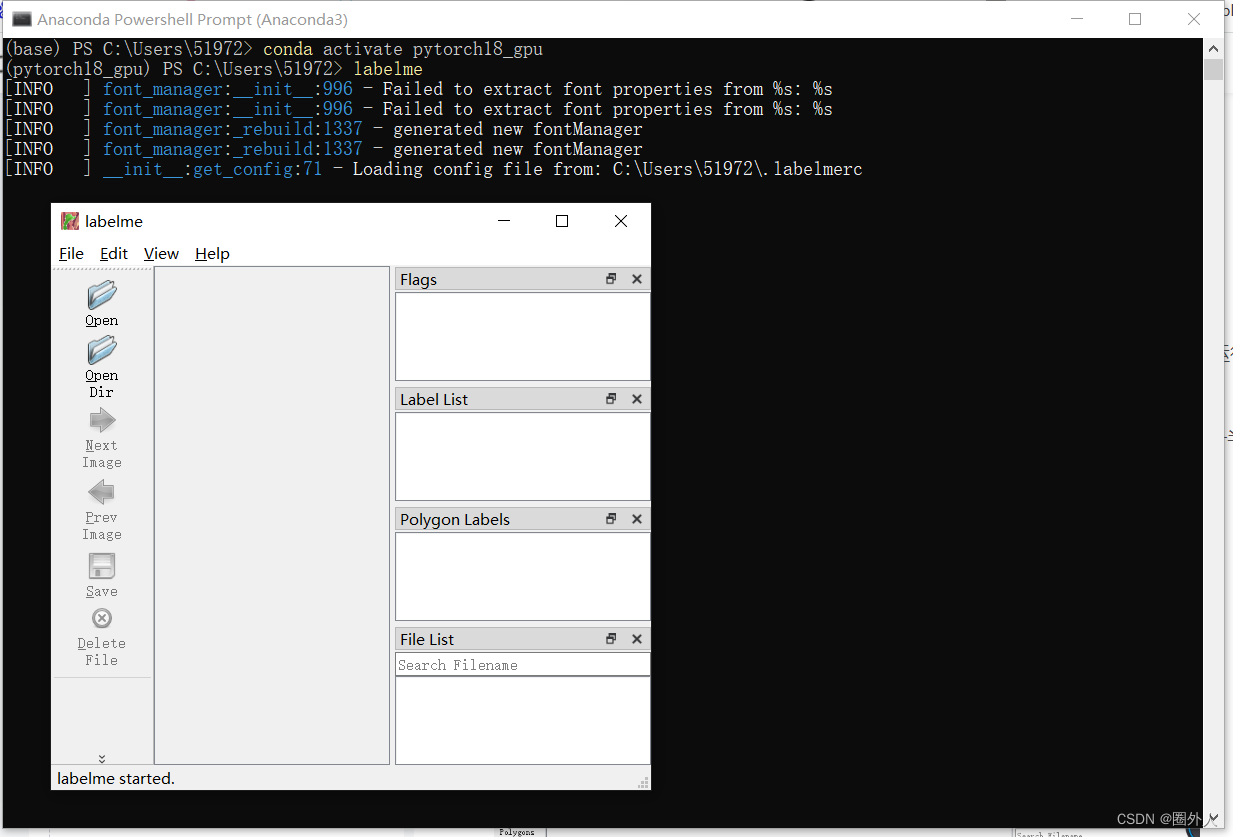1233x837 pixels.
Task: Undock the Polygon Labels panel
Action: pyautogui.click(x=611, y=518)
